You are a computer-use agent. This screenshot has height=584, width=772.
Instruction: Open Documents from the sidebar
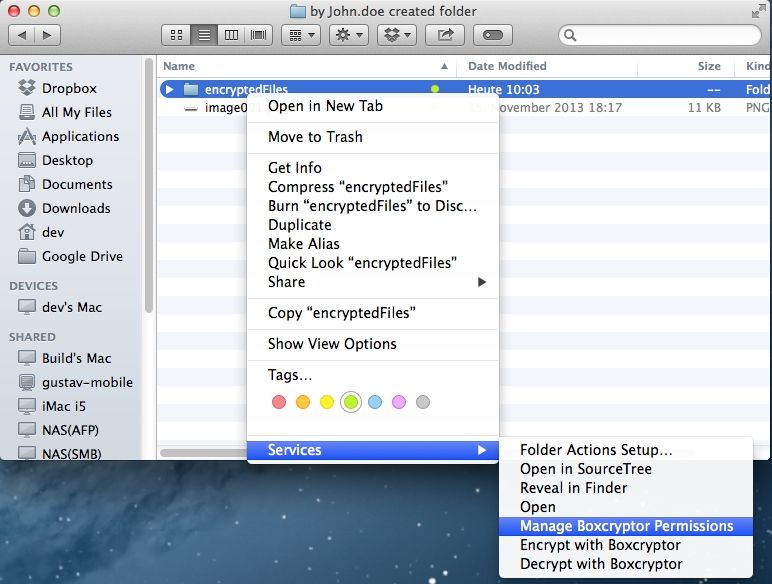click(x=65, y=184)
